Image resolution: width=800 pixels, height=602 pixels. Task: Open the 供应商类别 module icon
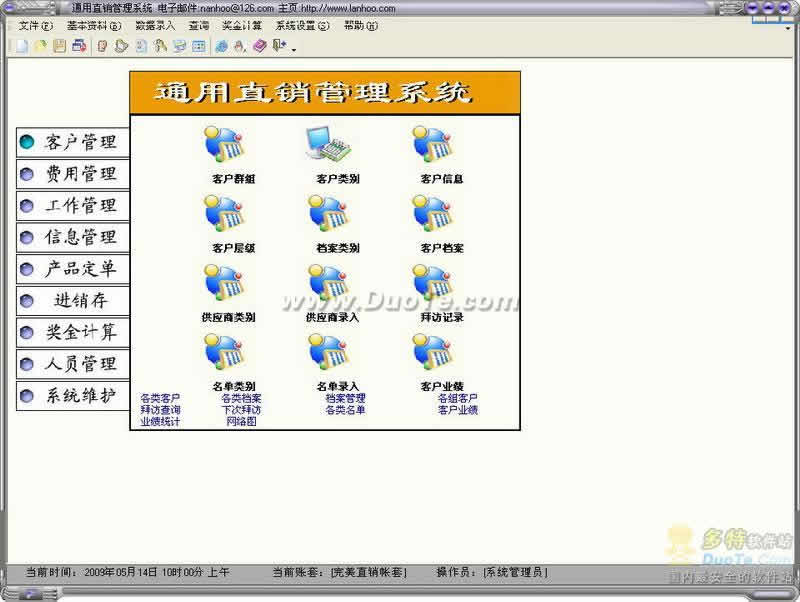(224, 283)
